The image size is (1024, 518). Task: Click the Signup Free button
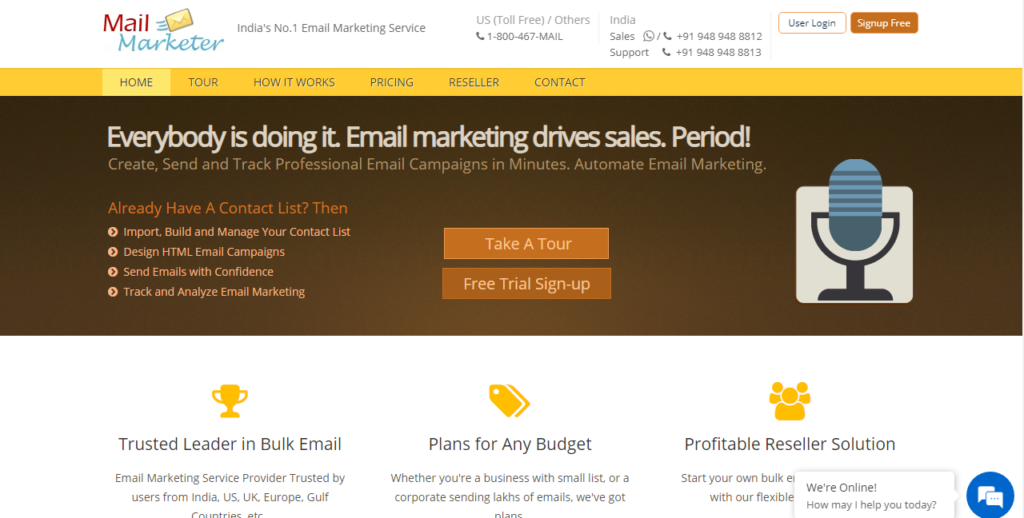tap(884, 23)
